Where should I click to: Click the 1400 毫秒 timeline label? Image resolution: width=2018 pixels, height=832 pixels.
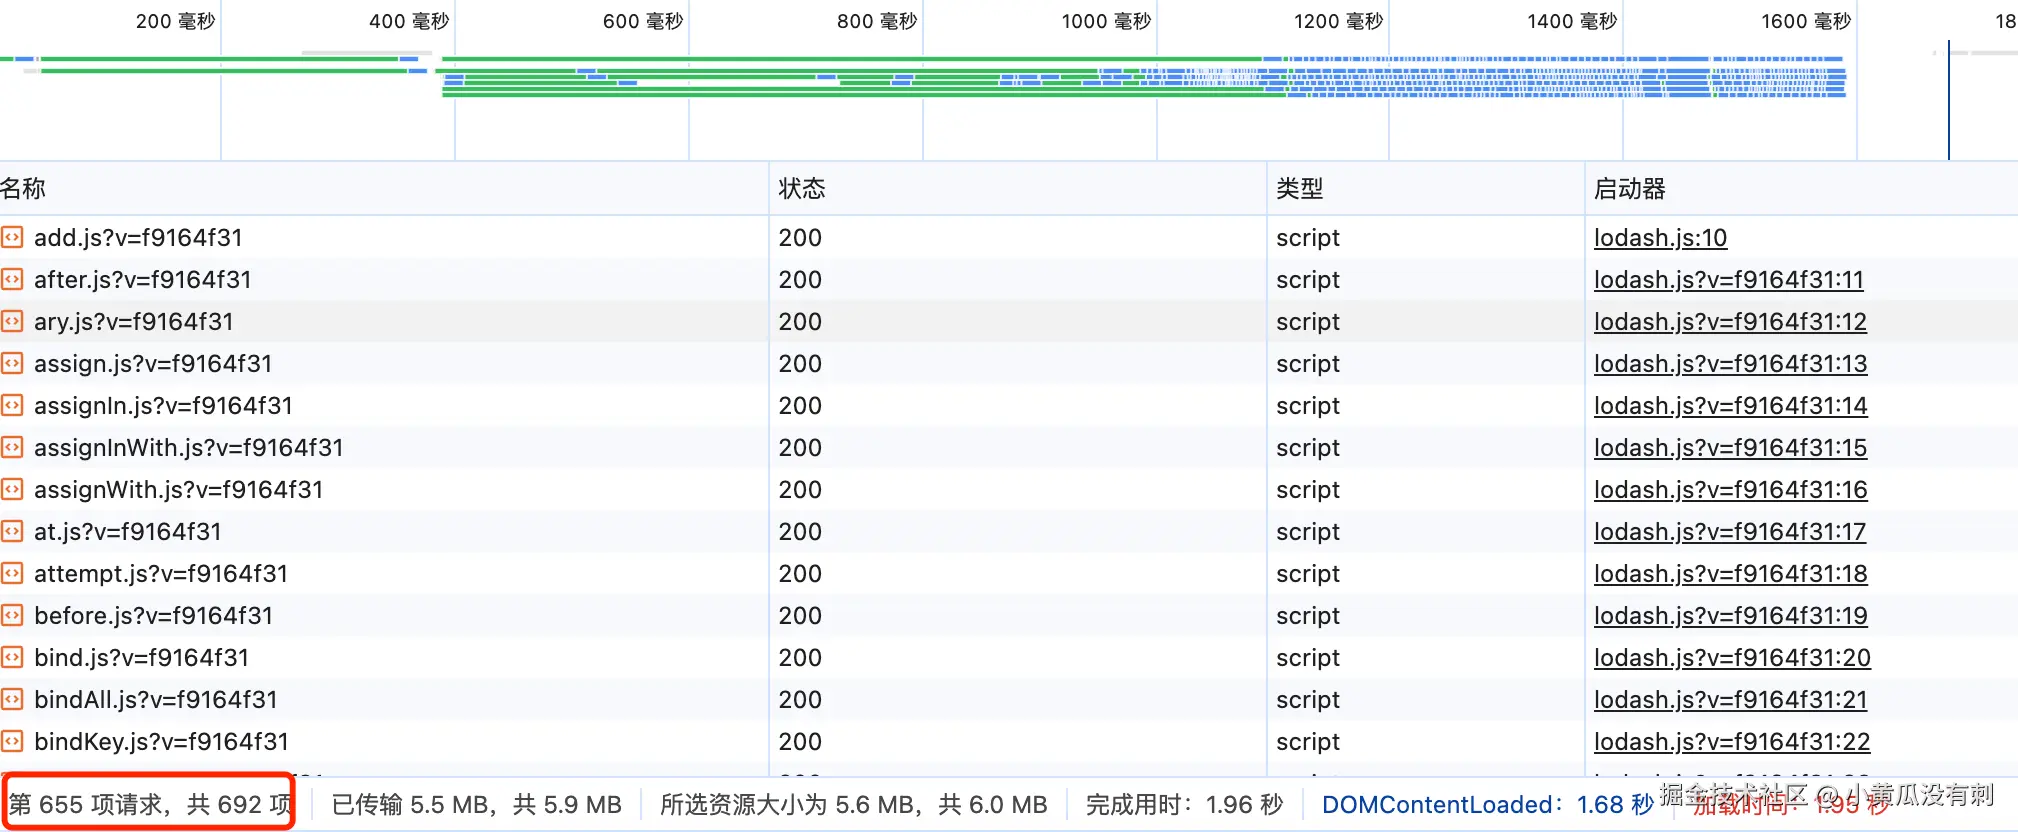pos(1572,21)
